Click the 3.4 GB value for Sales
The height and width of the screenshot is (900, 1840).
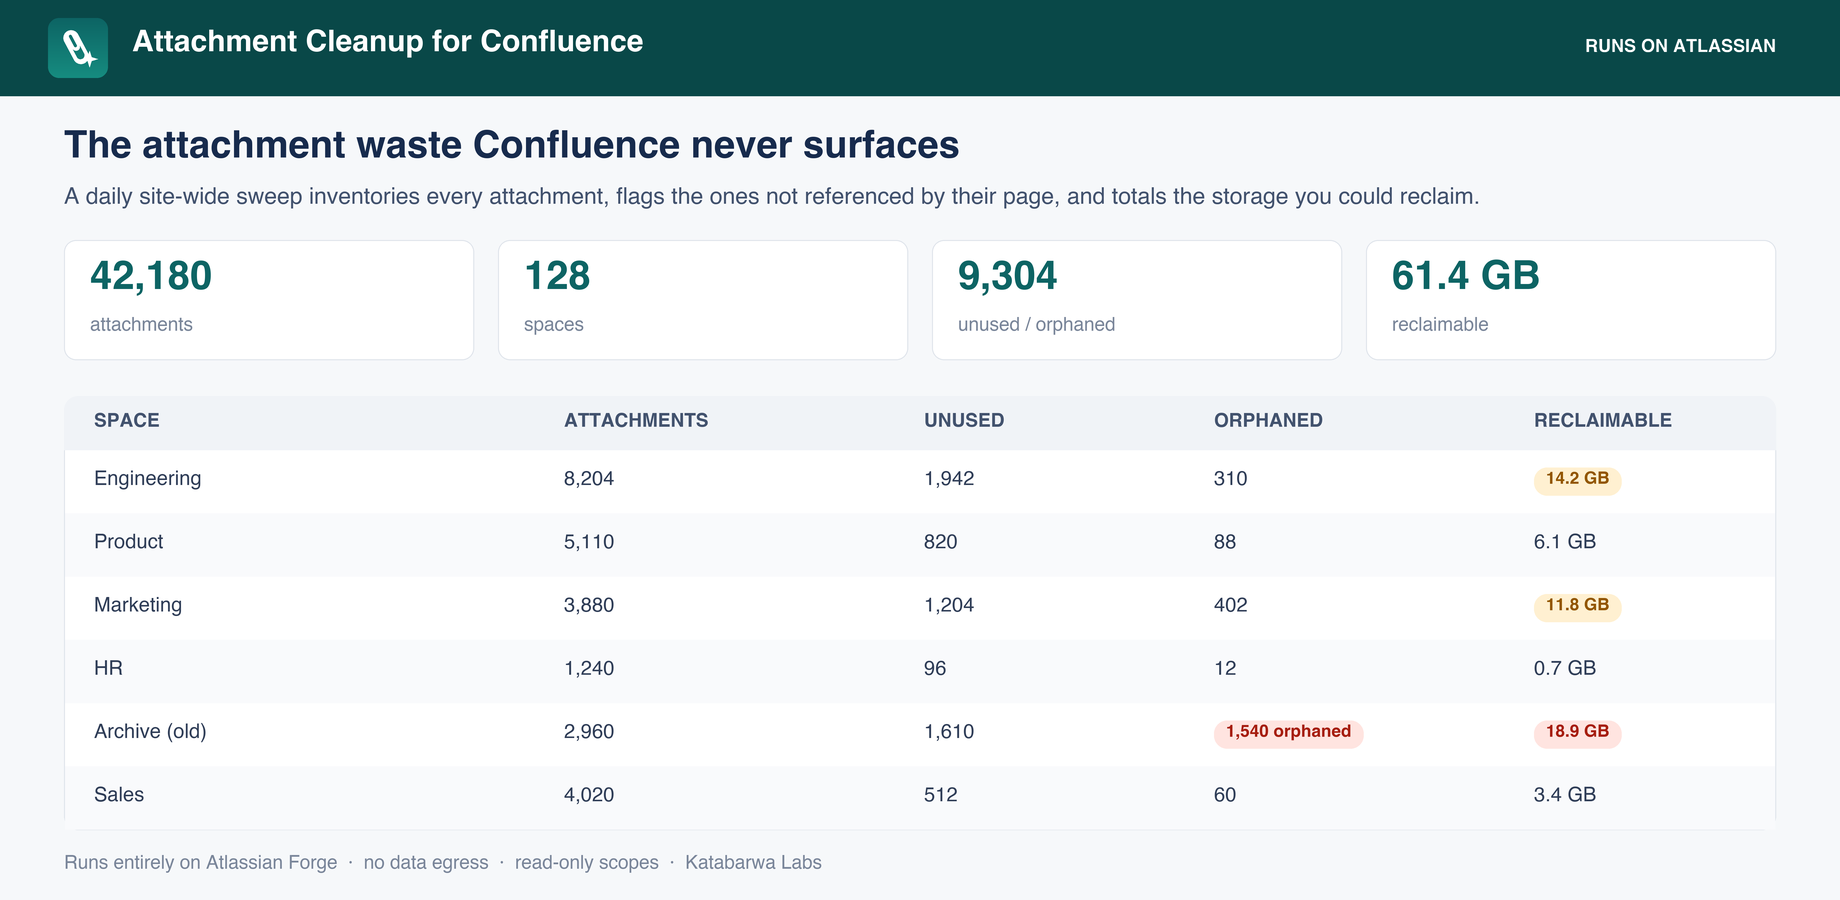[x=1565, y=795]
